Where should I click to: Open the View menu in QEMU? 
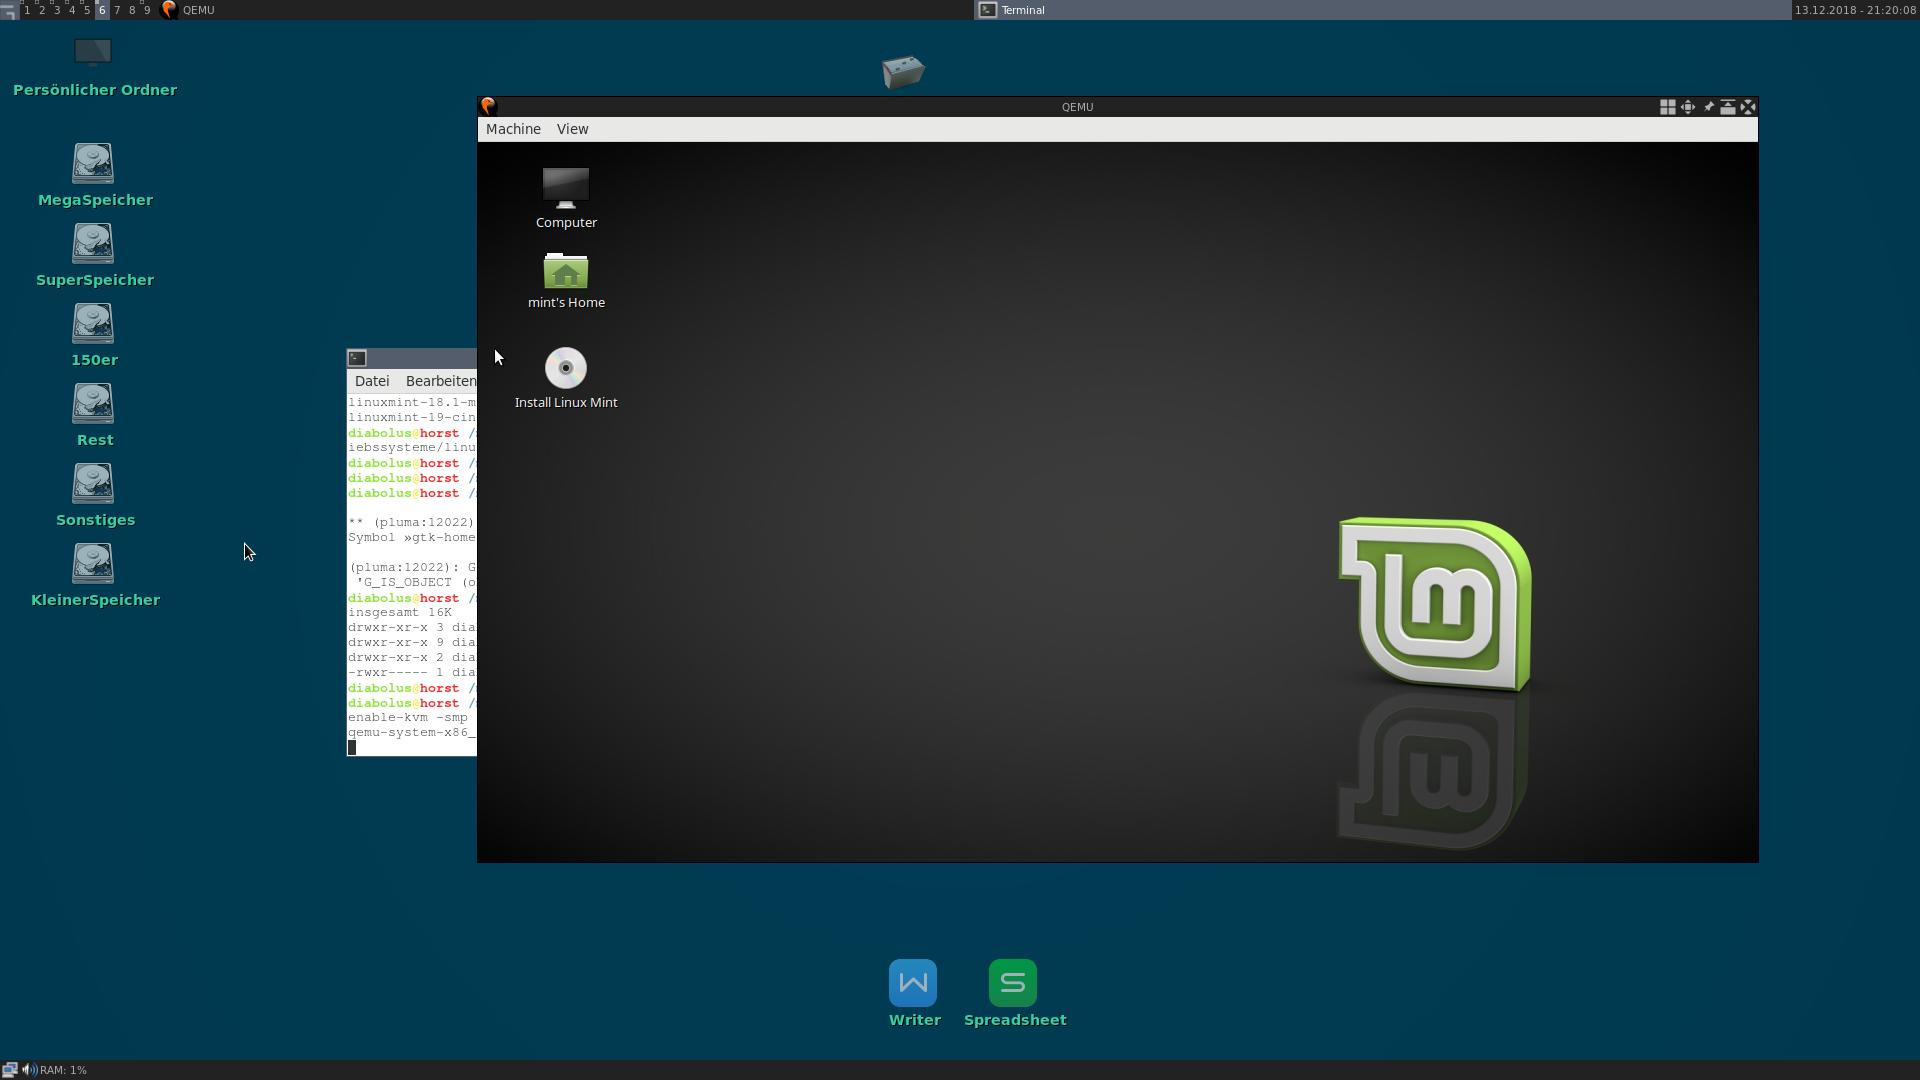click(x=572, y=129)
